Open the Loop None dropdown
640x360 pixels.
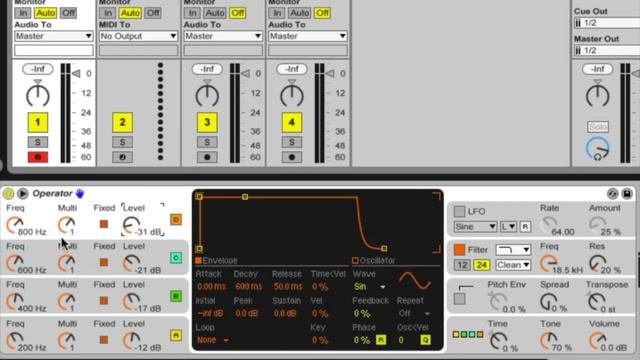[x=212, y=340]
